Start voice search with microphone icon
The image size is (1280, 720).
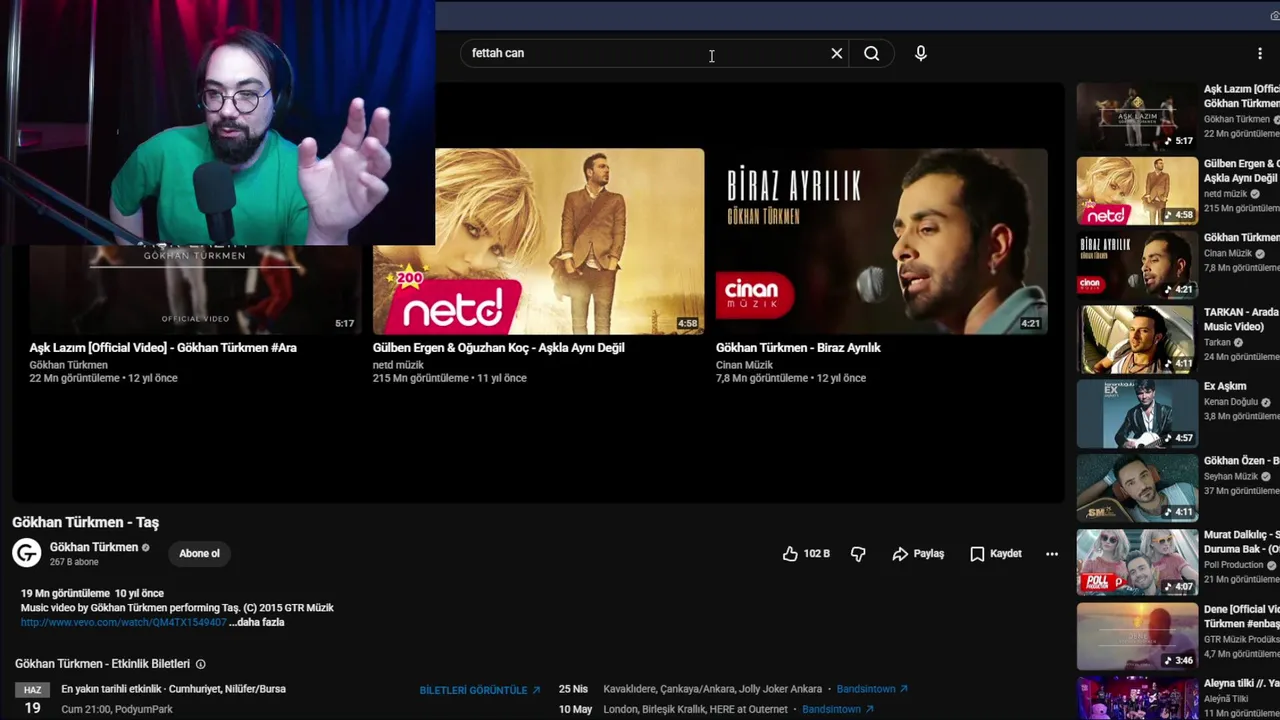click(x=921, y=53)
